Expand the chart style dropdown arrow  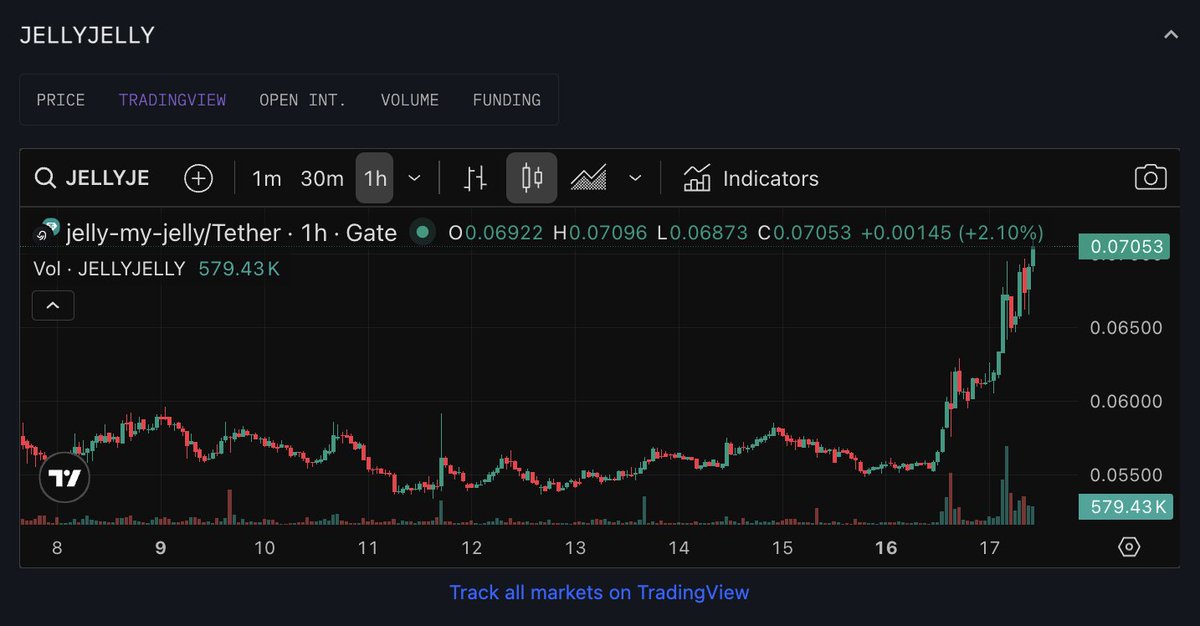(x=635, y=179)
